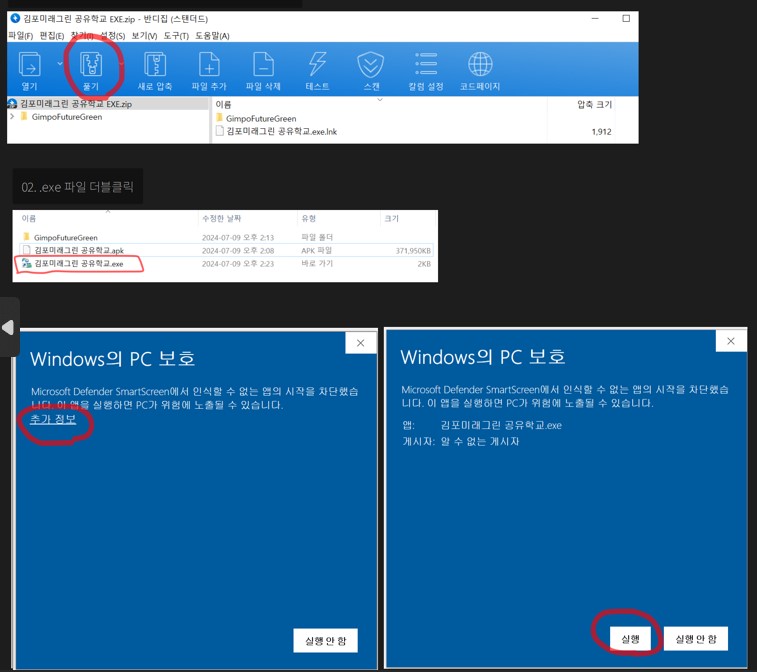Open the 편집(E) menu
This screenshot has width=757, height=672.
point(52,36)
